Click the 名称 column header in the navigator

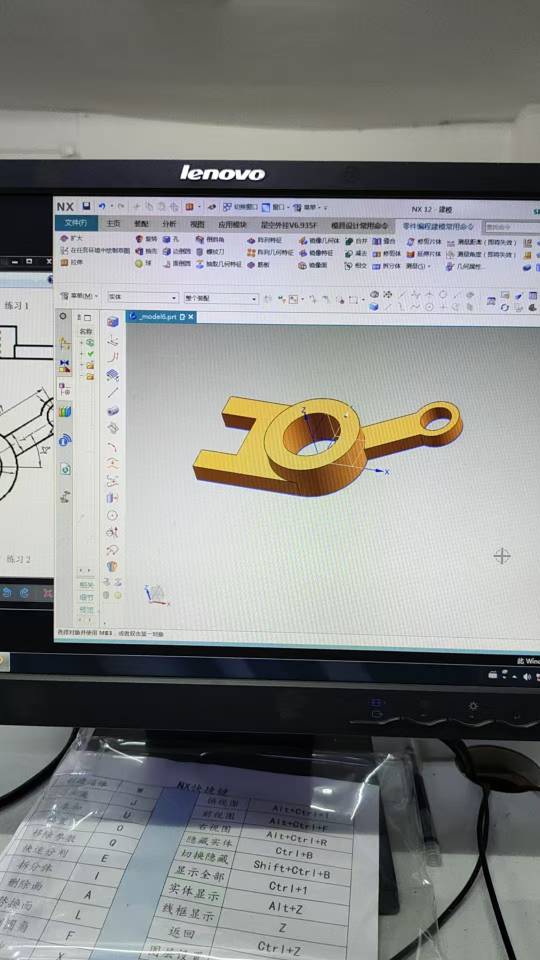(x=86, y=331)
